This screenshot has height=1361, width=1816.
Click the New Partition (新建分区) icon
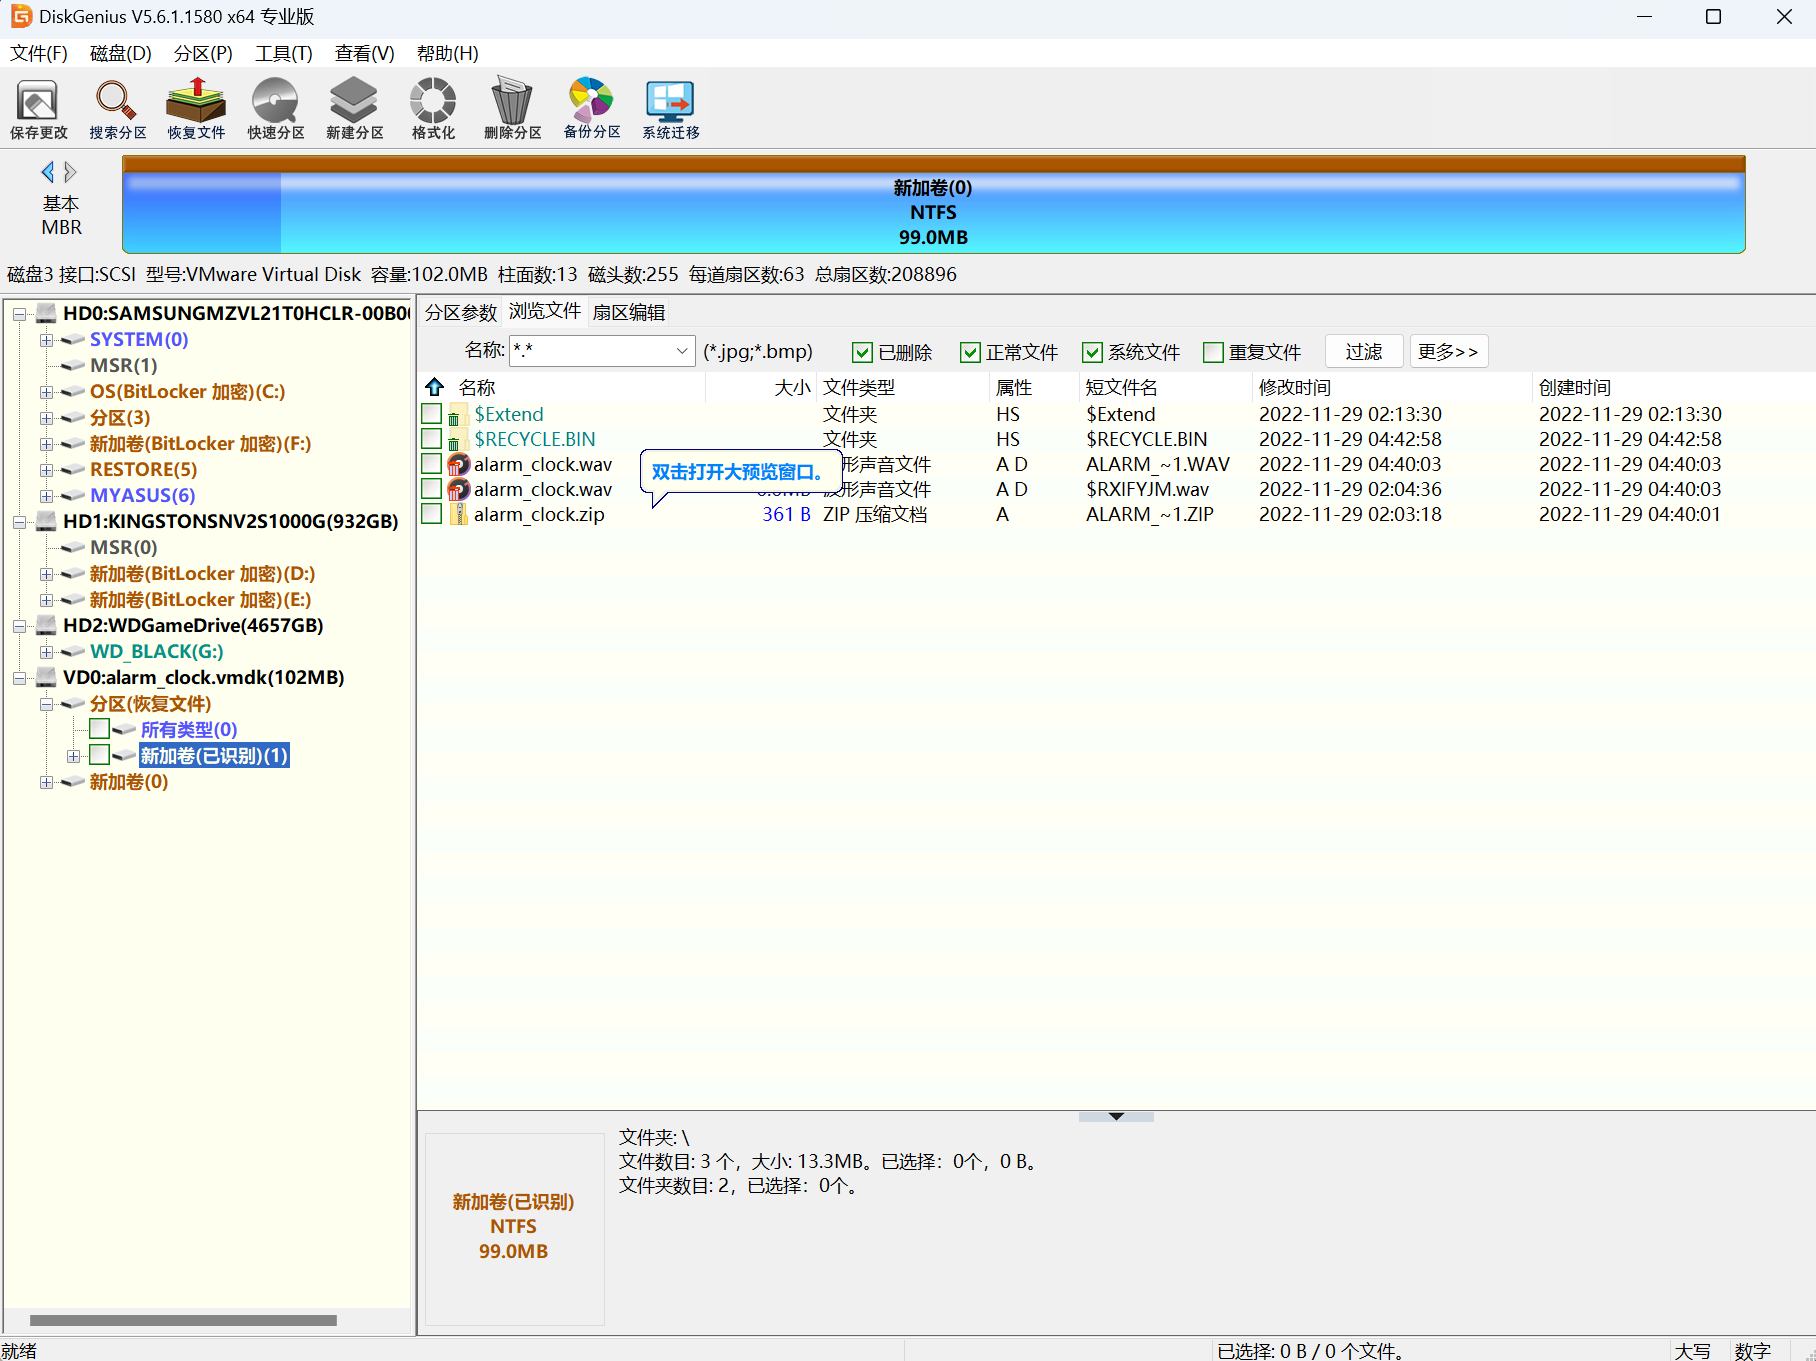pos(354,109)
